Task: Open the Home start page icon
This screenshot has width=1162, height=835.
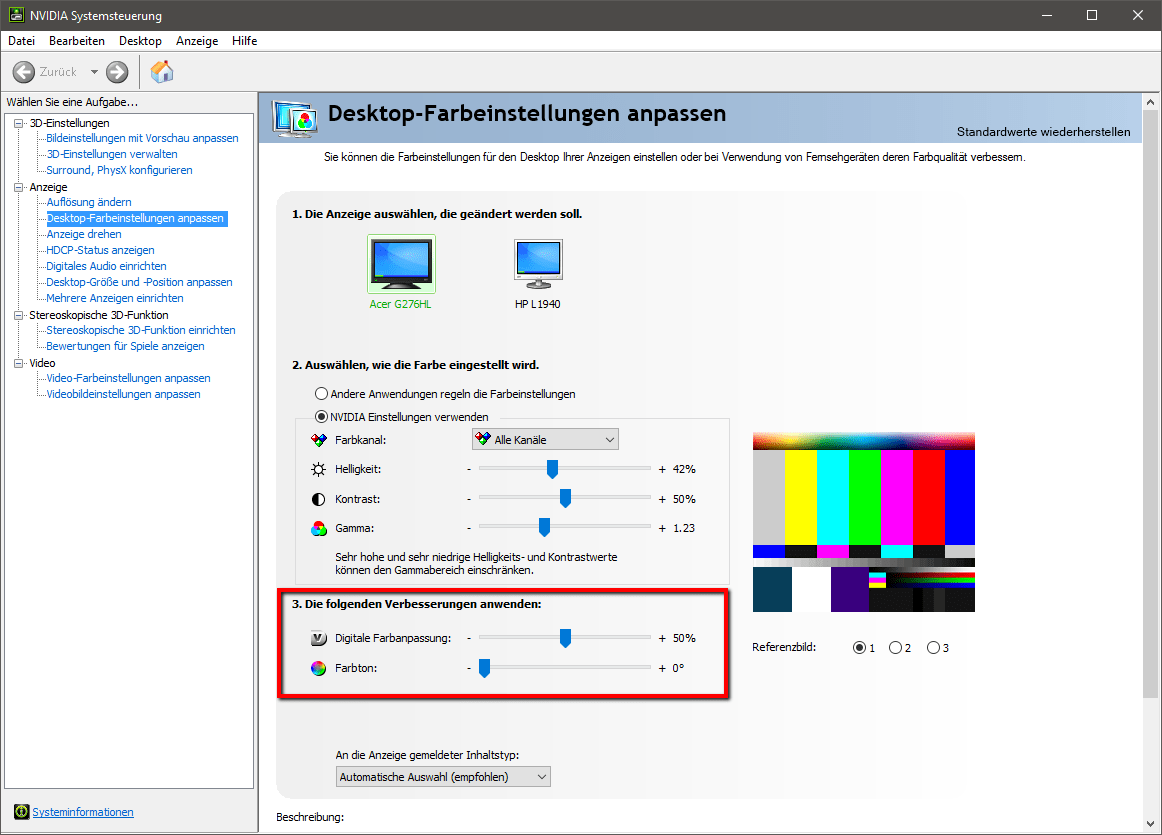Action: click(162, 72)
